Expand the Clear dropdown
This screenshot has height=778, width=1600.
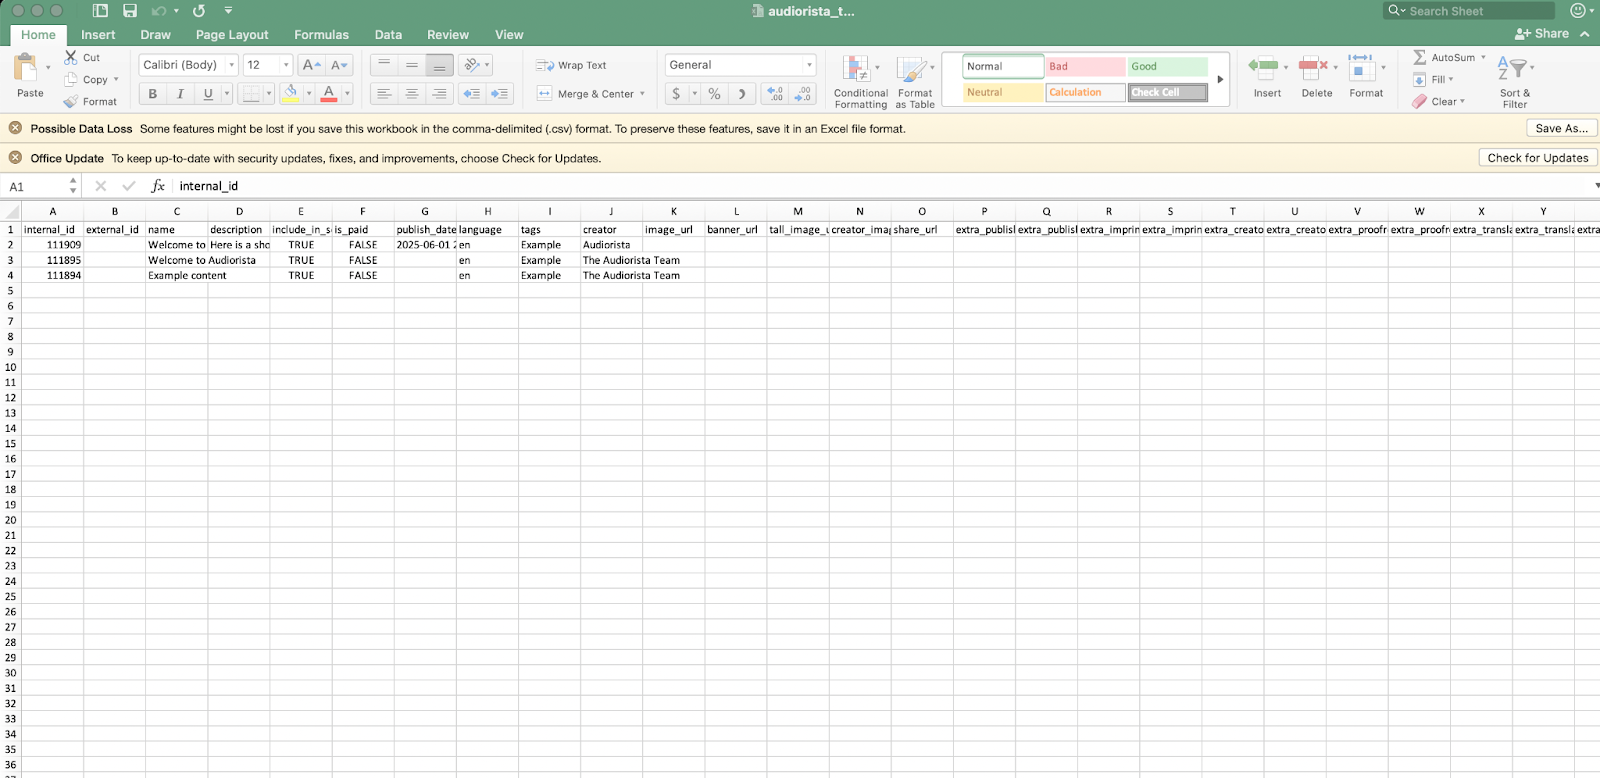[1462, 102]
